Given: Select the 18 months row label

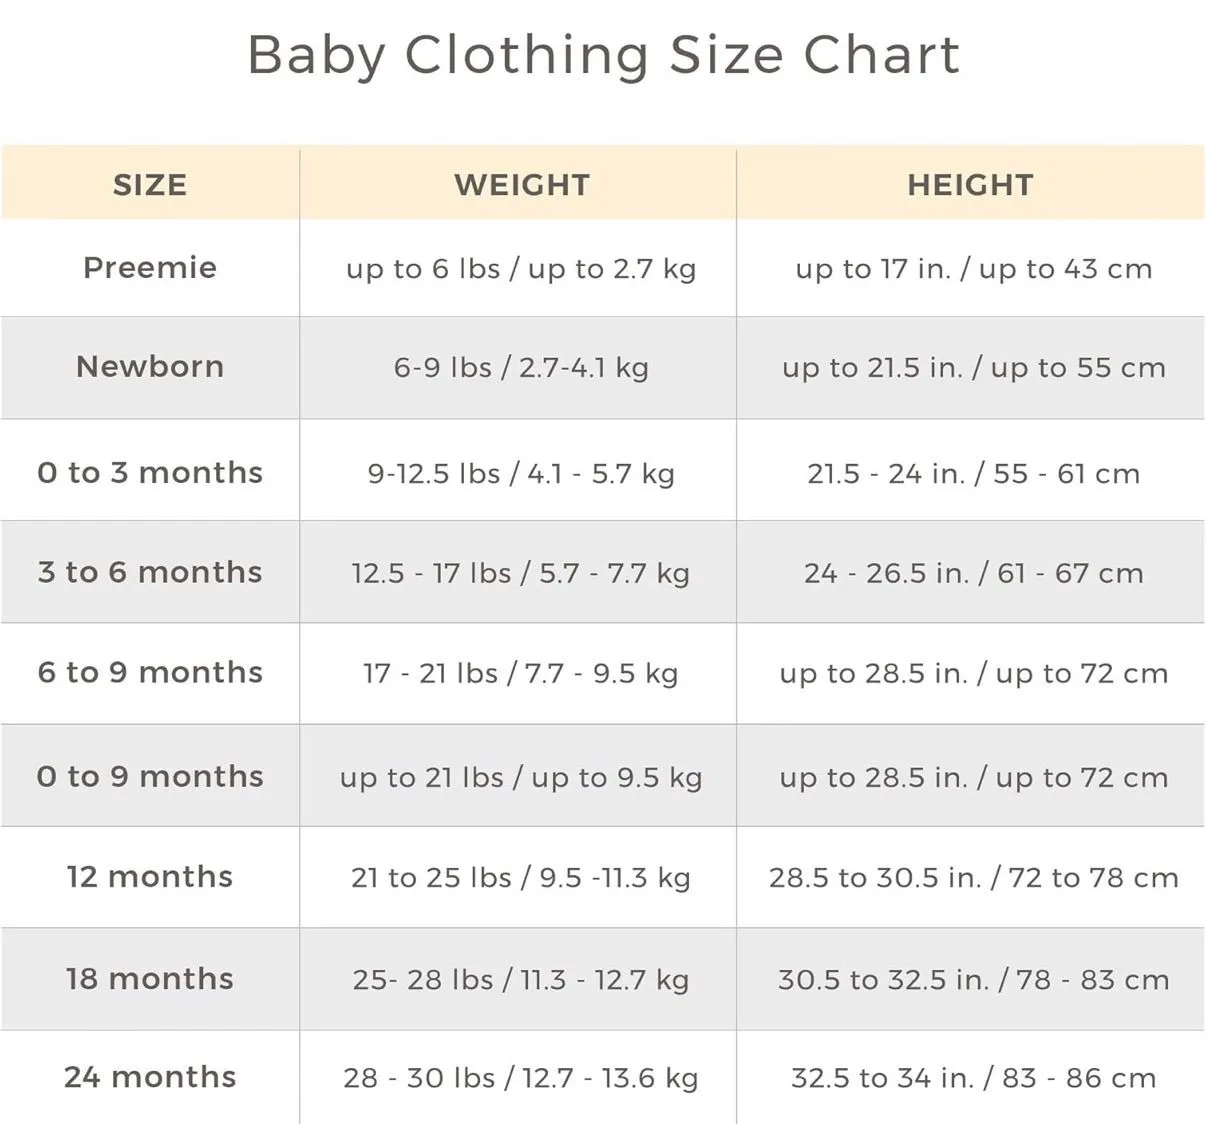Looking at the screenshot, I should 150,979.
